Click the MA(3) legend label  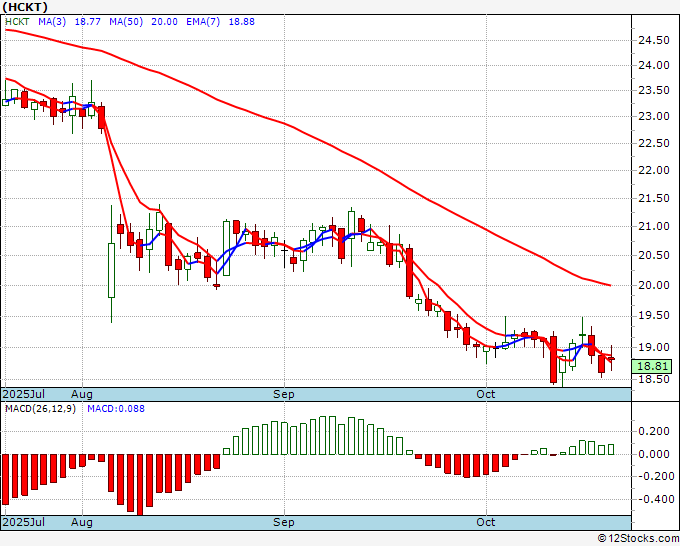[x=52, y=22]
